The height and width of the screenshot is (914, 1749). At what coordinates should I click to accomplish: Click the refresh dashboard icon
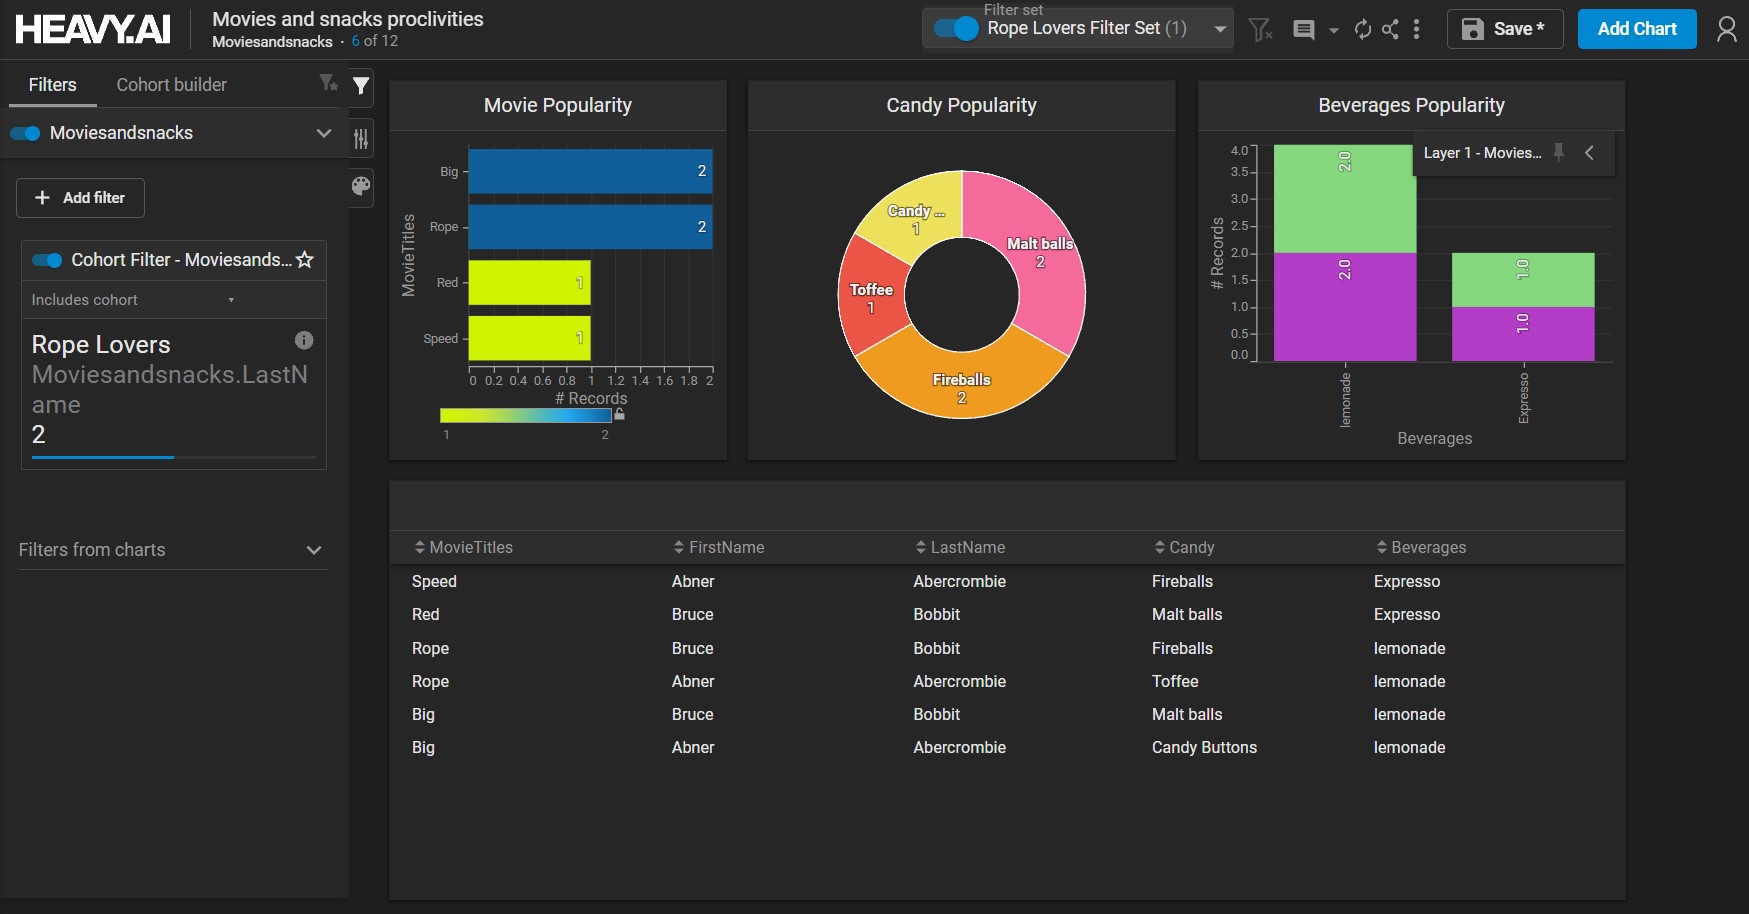tap(1362, 30)
